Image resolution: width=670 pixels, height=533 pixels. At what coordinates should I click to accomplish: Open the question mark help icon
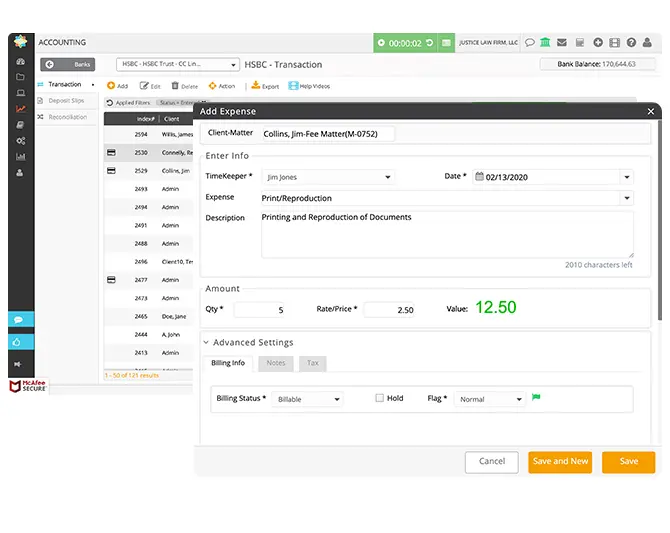631,42
